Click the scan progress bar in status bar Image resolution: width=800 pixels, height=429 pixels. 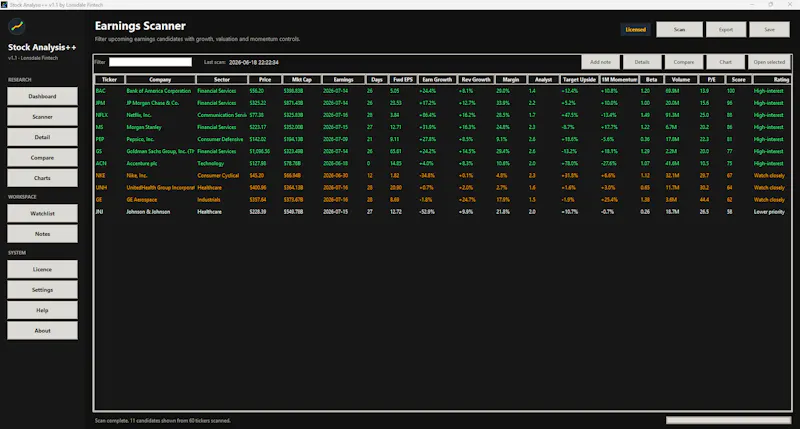tap(729, 420)
